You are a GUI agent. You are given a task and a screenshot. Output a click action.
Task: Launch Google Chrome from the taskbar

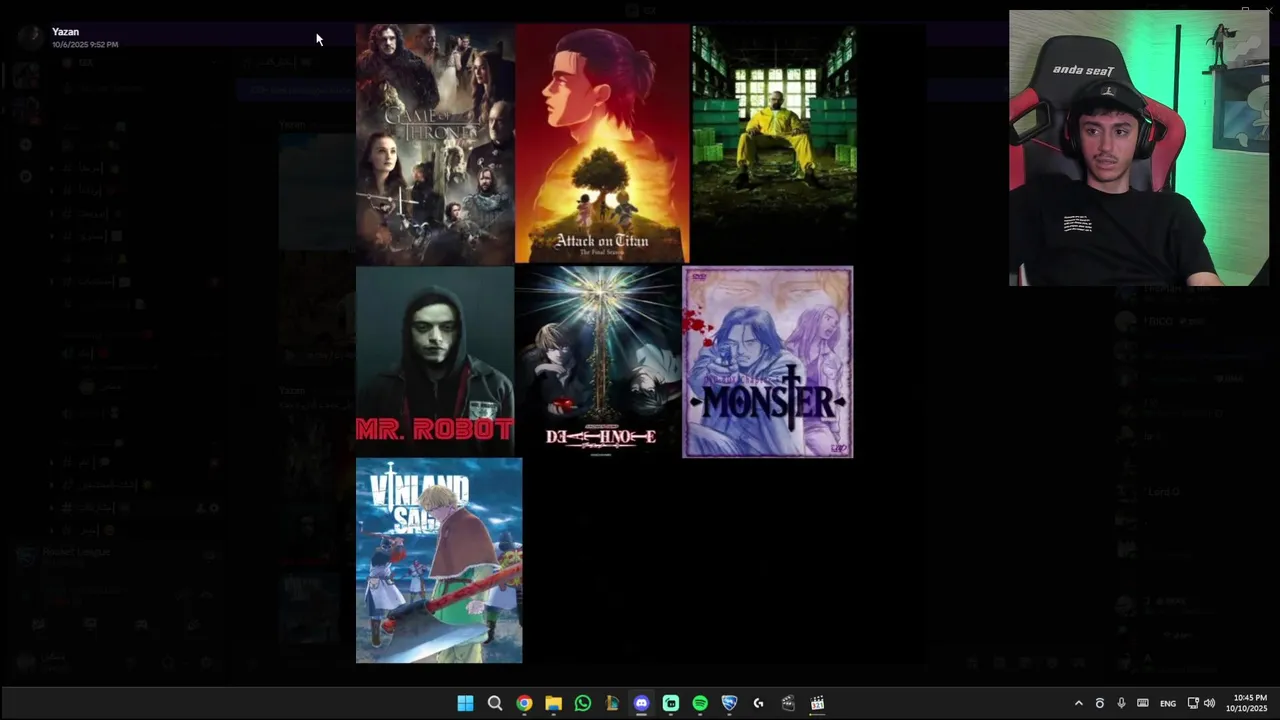(524, 703)
